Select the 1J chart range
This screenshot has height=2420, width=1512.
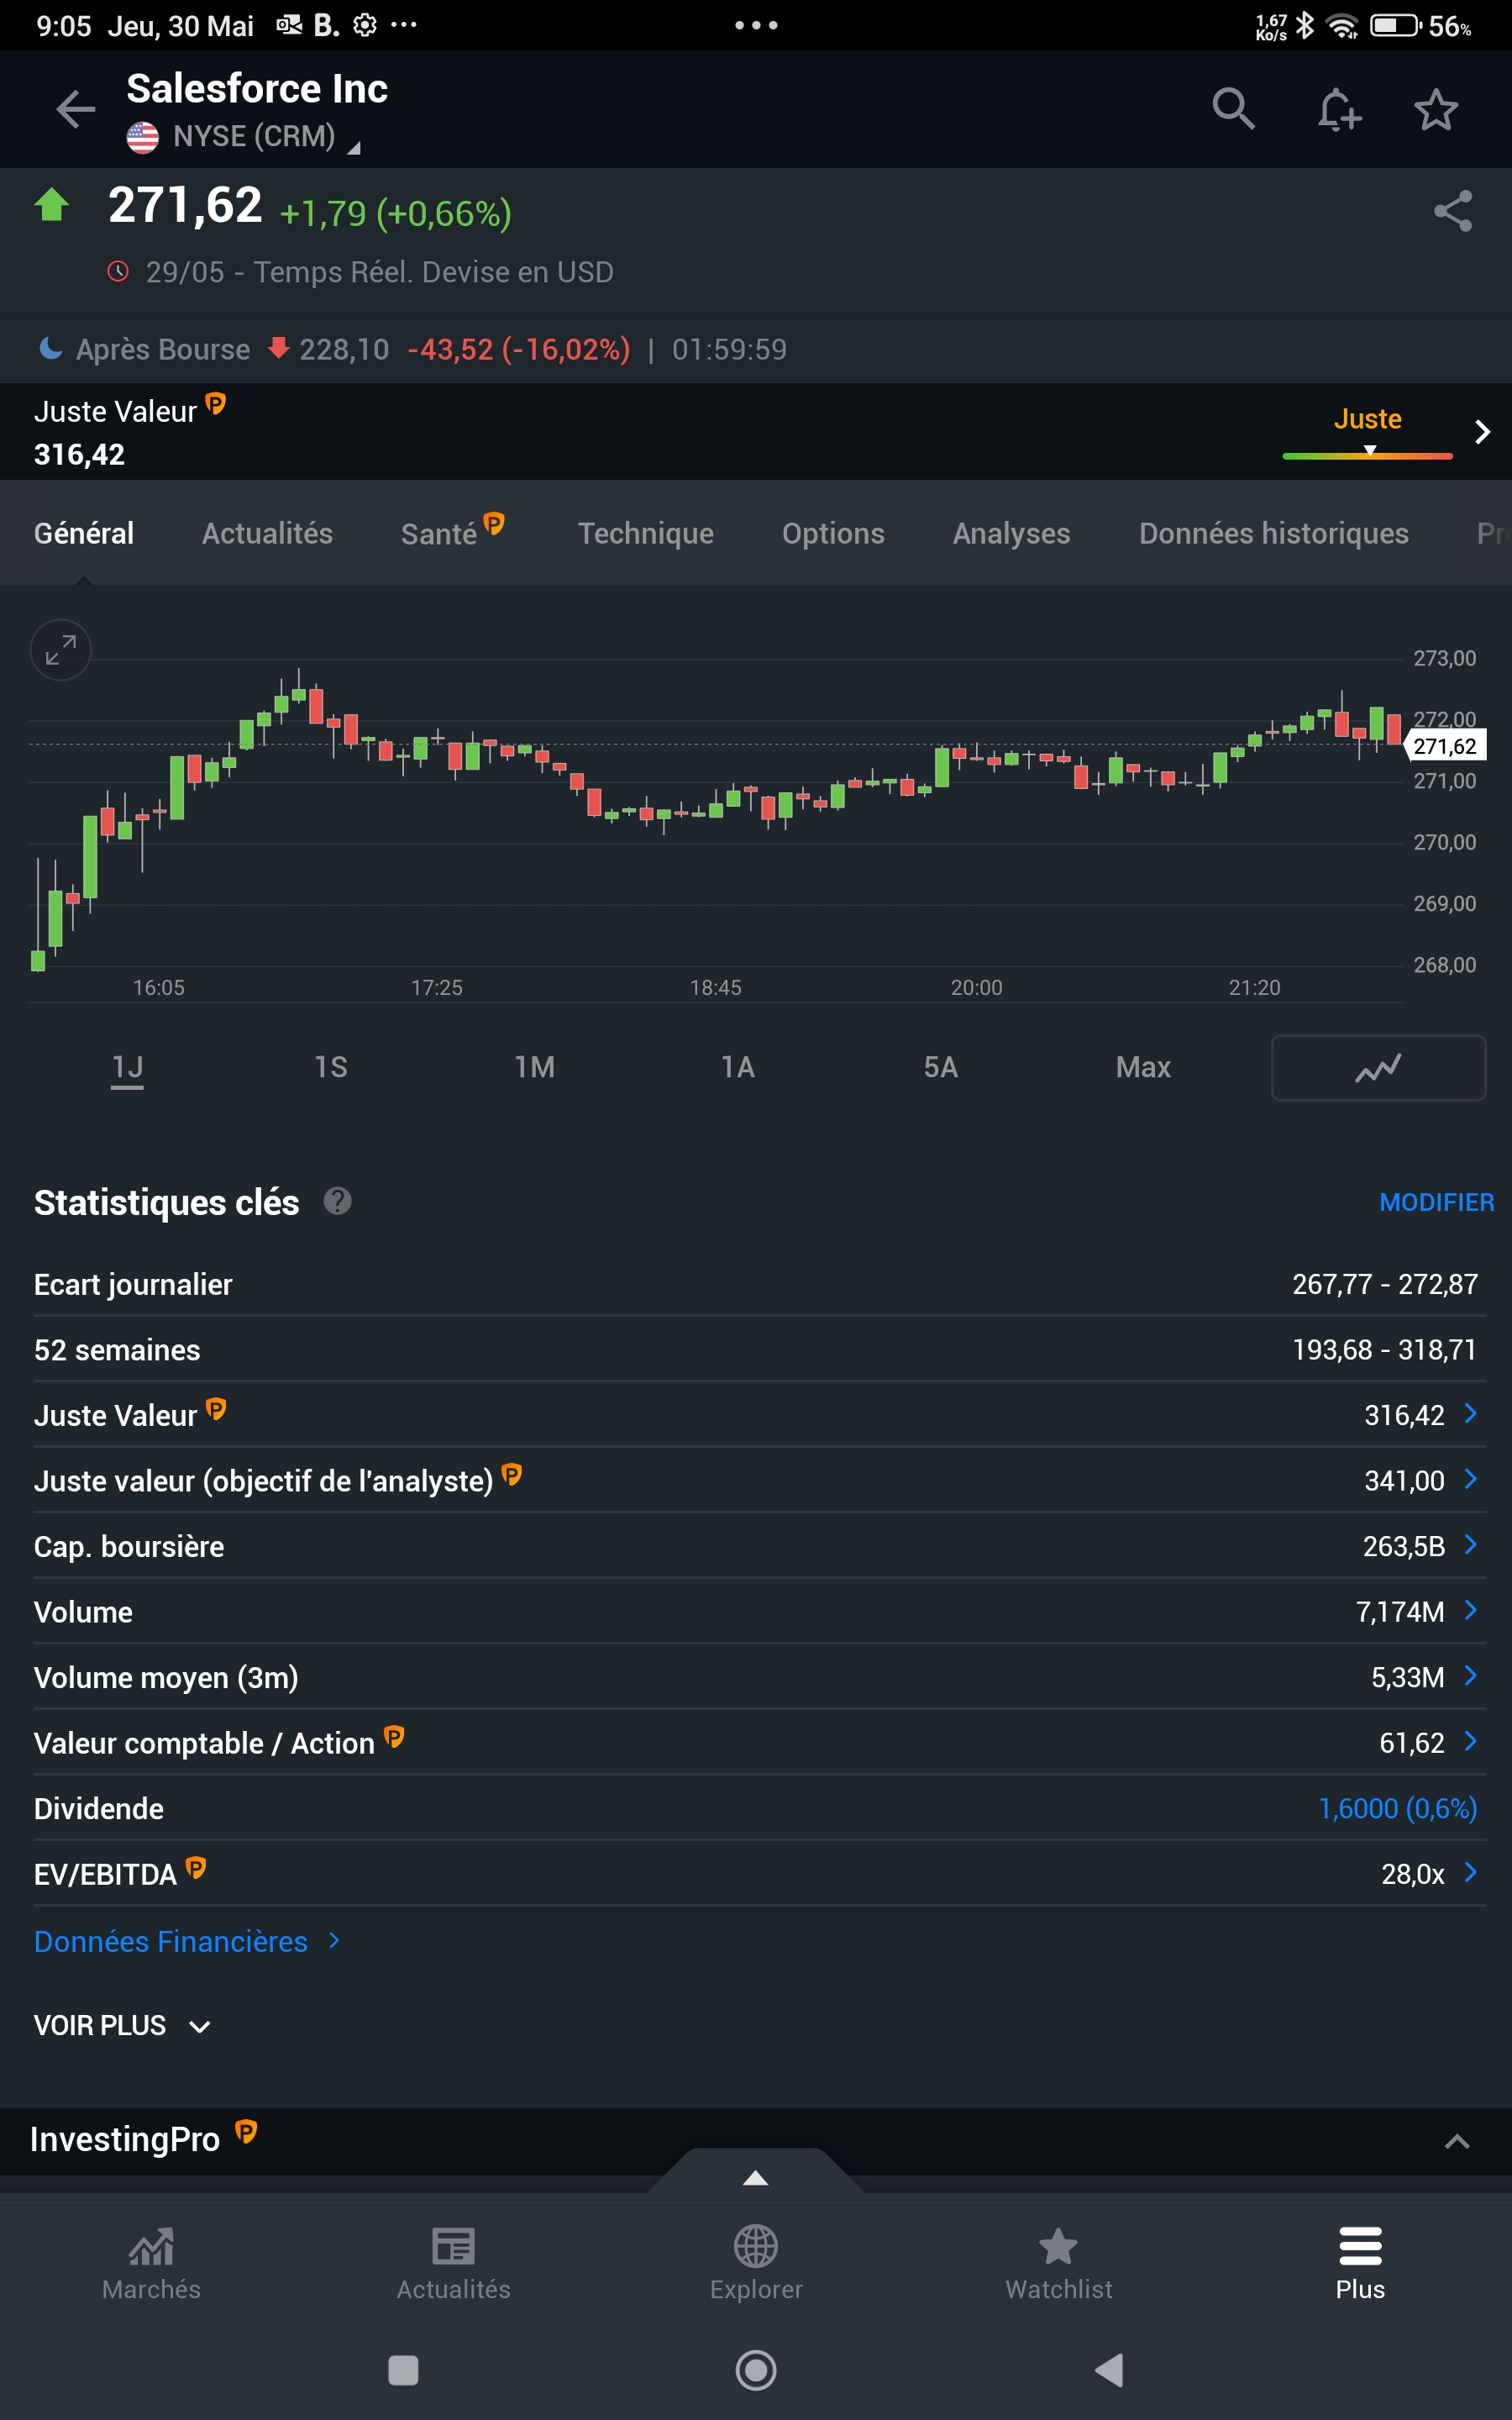point(127,1067)
